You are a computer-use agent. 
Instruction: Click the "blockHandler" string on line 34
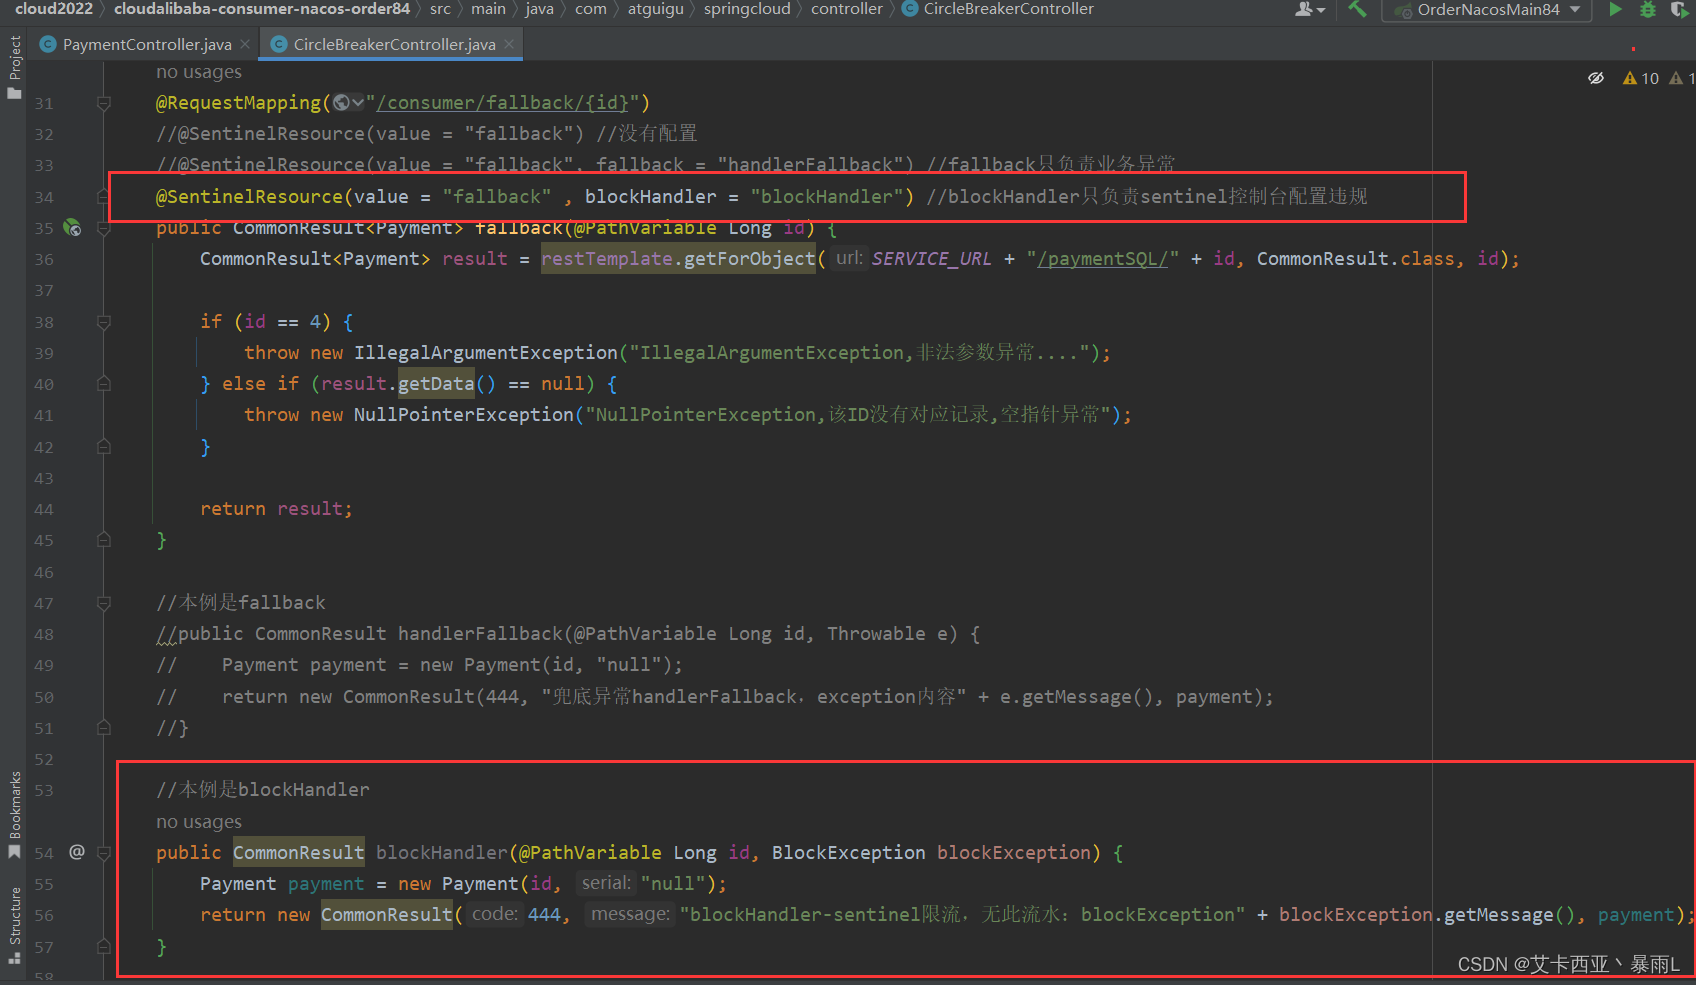click(x=826, y=197)
